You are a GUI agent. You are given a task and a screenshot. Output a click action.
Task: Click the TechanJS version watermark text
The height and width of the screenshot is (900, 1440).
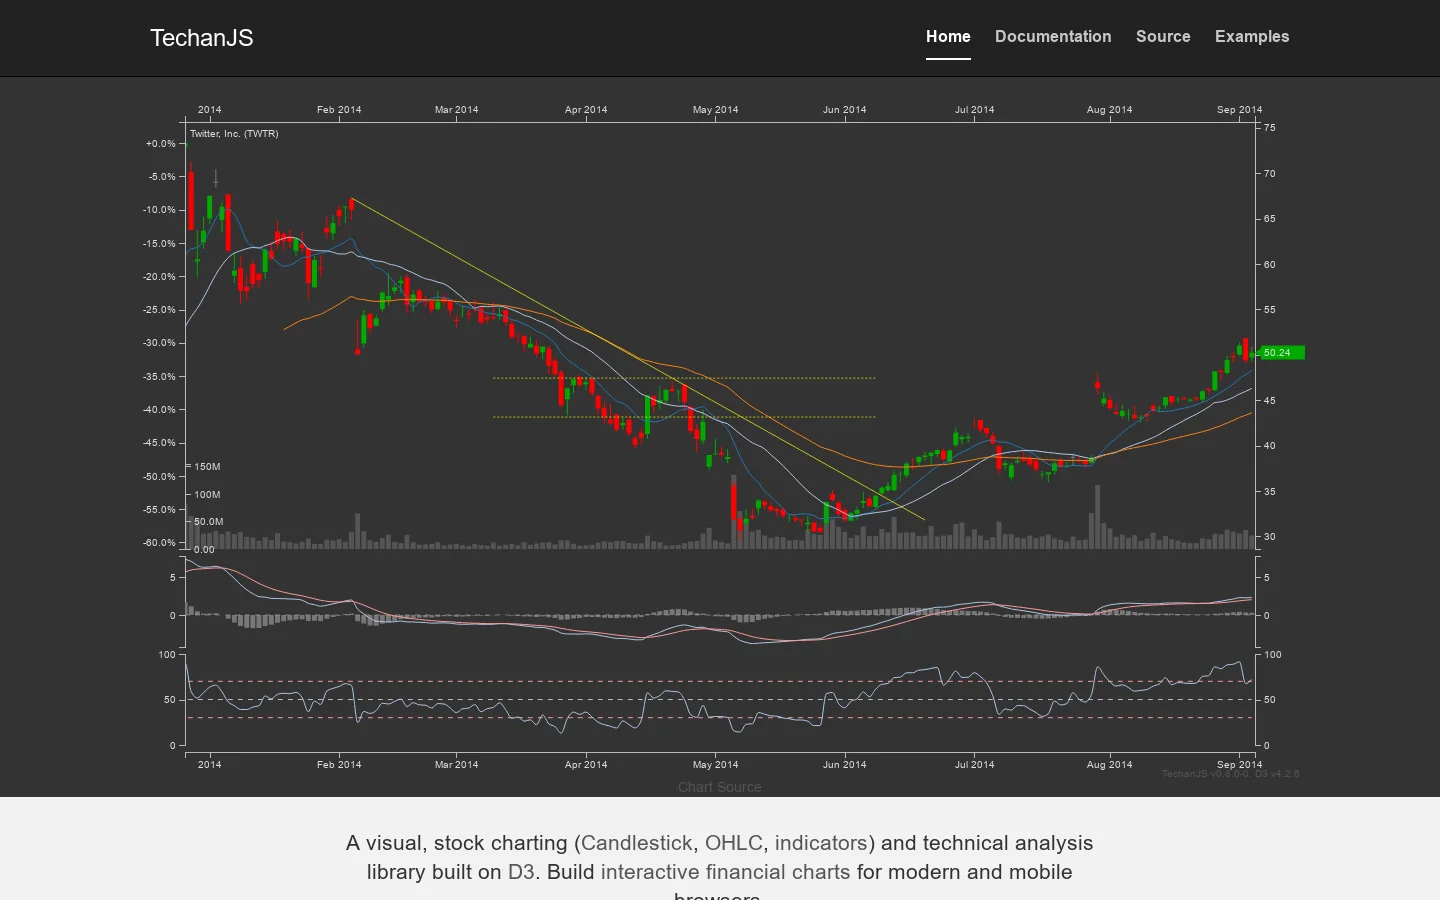(x=1230, y=774)
